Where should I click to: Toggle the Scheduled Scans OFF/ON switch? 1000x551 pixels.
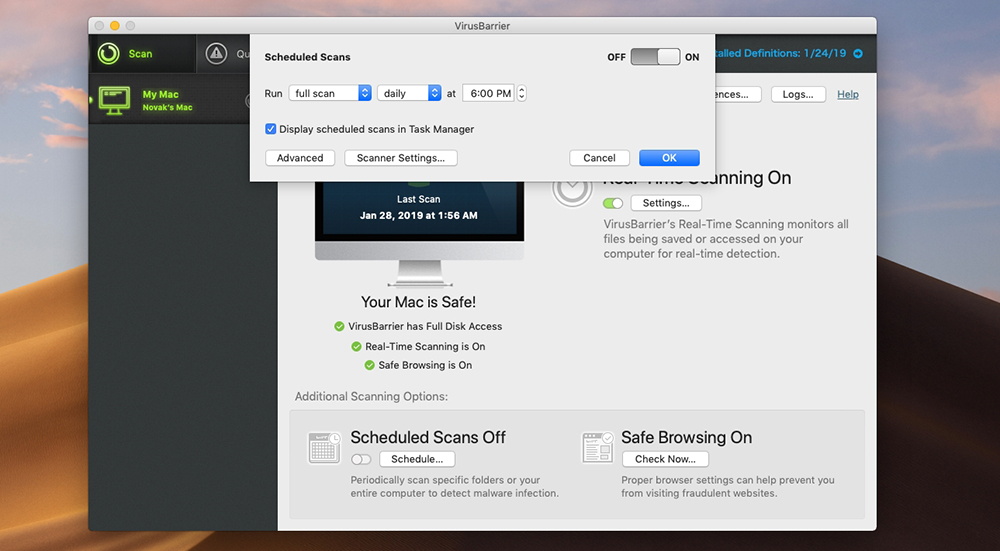coord(655,57)
